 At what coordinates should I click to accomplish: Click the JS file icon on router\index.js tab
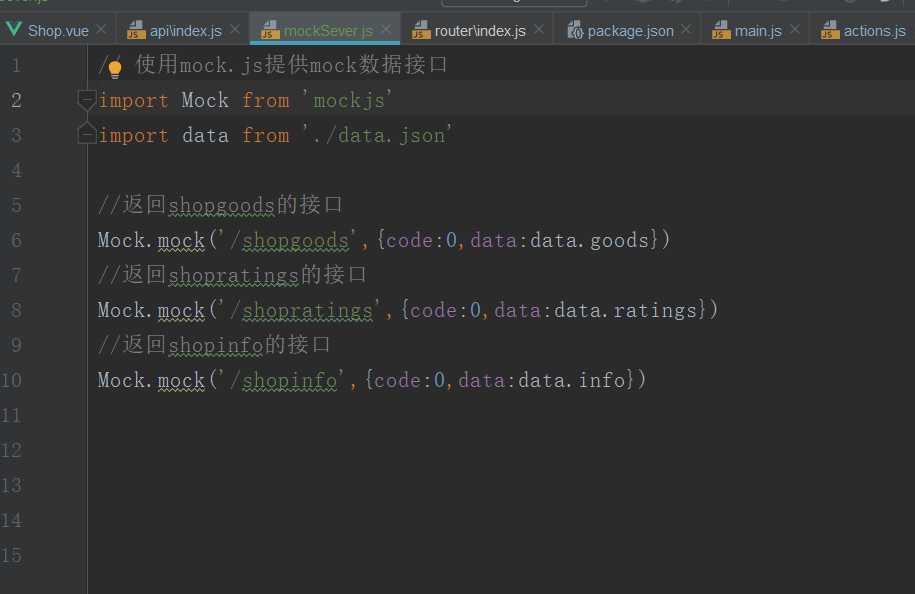point(421,30)
